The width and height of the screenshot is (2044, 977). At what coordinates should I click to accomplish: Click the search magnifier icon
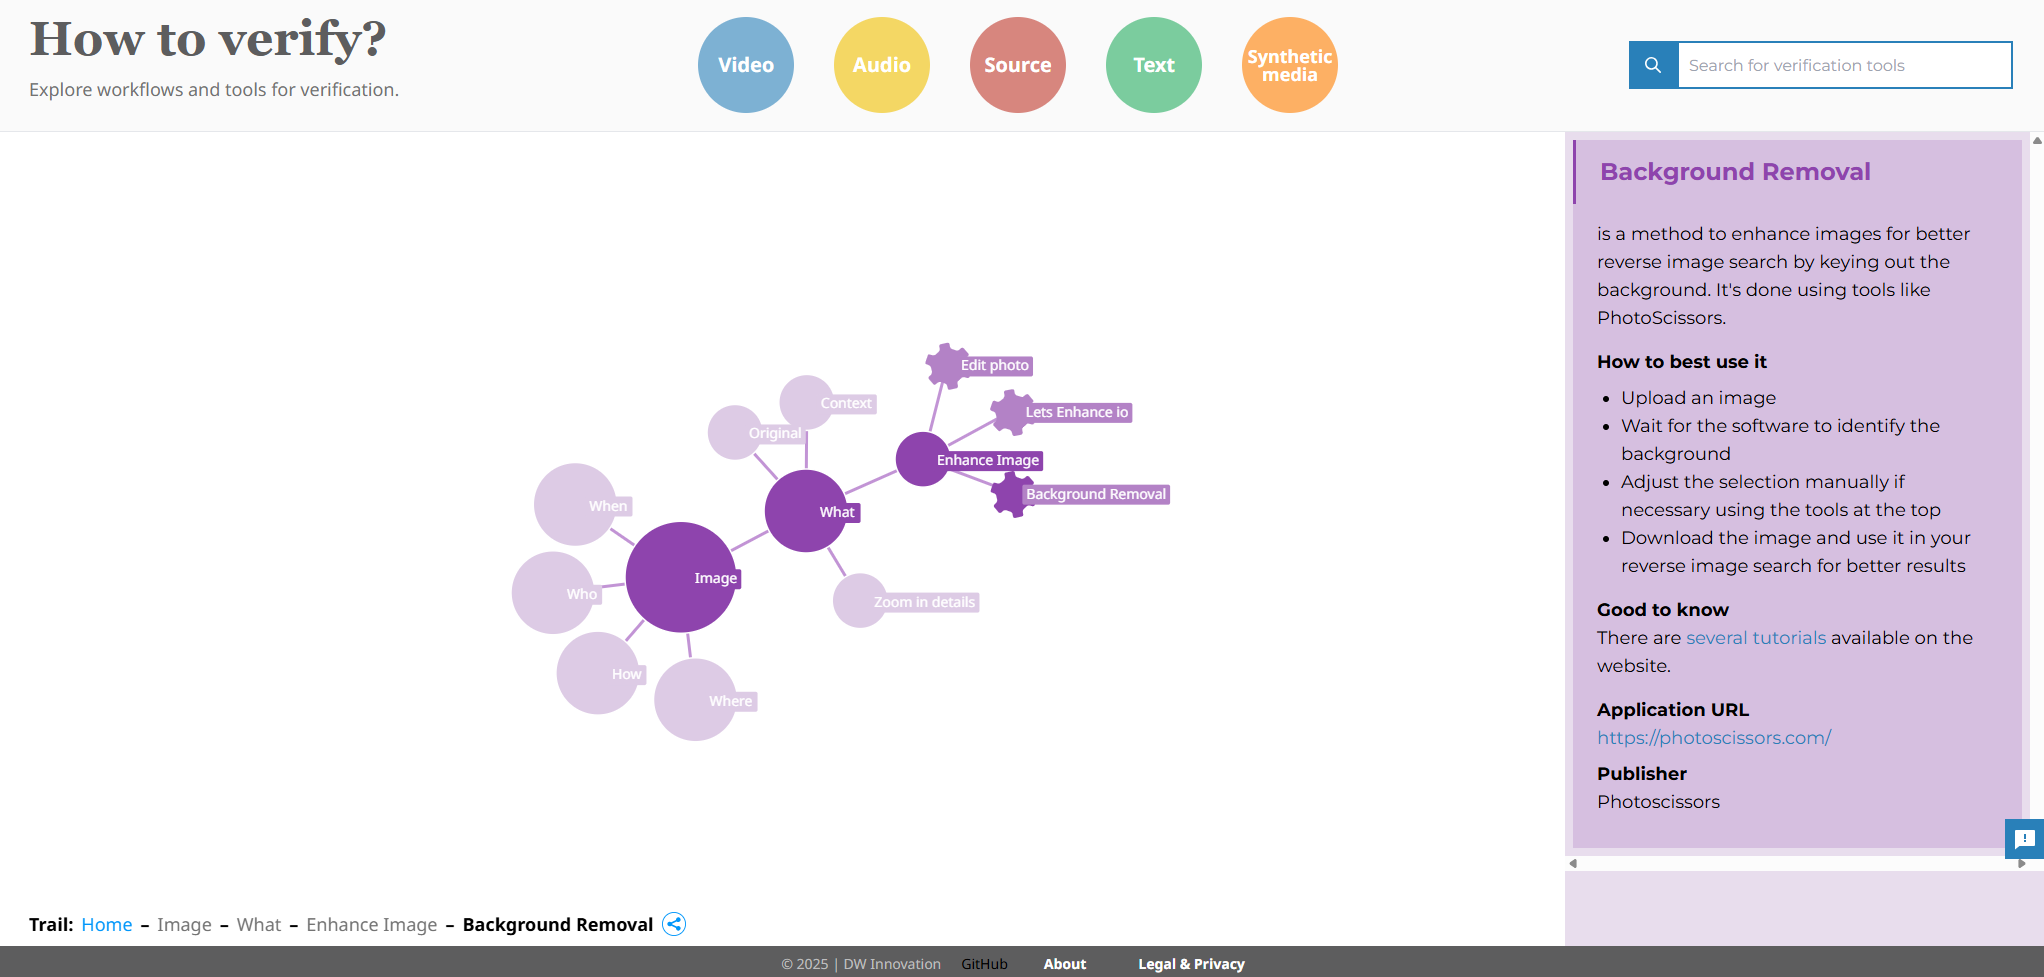(1652, 64)
